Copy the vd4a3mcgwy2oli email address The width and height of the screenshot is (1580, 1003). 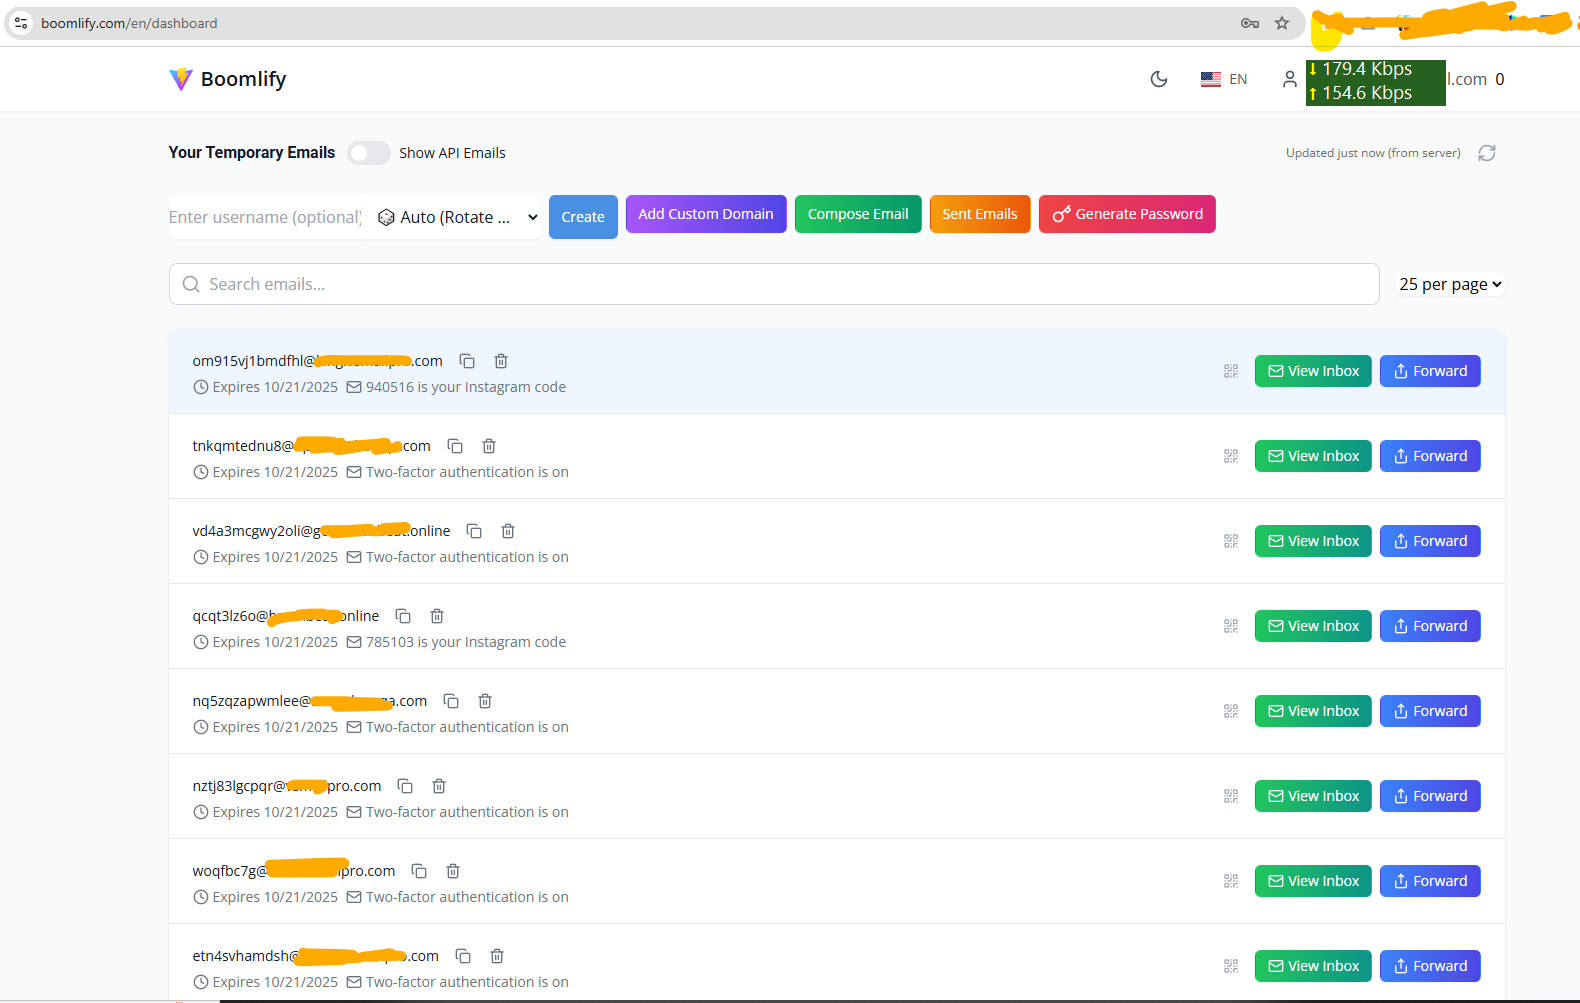click(x=474, y=531)
